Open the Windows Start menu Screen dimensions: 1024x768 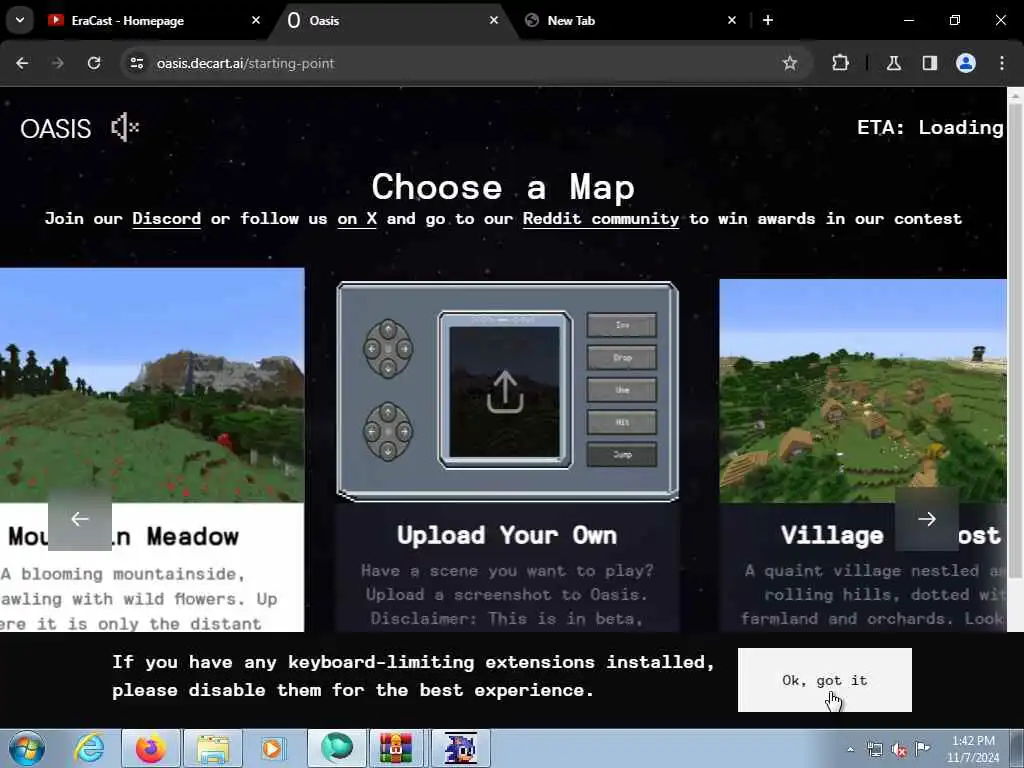(x=27, y=748)
